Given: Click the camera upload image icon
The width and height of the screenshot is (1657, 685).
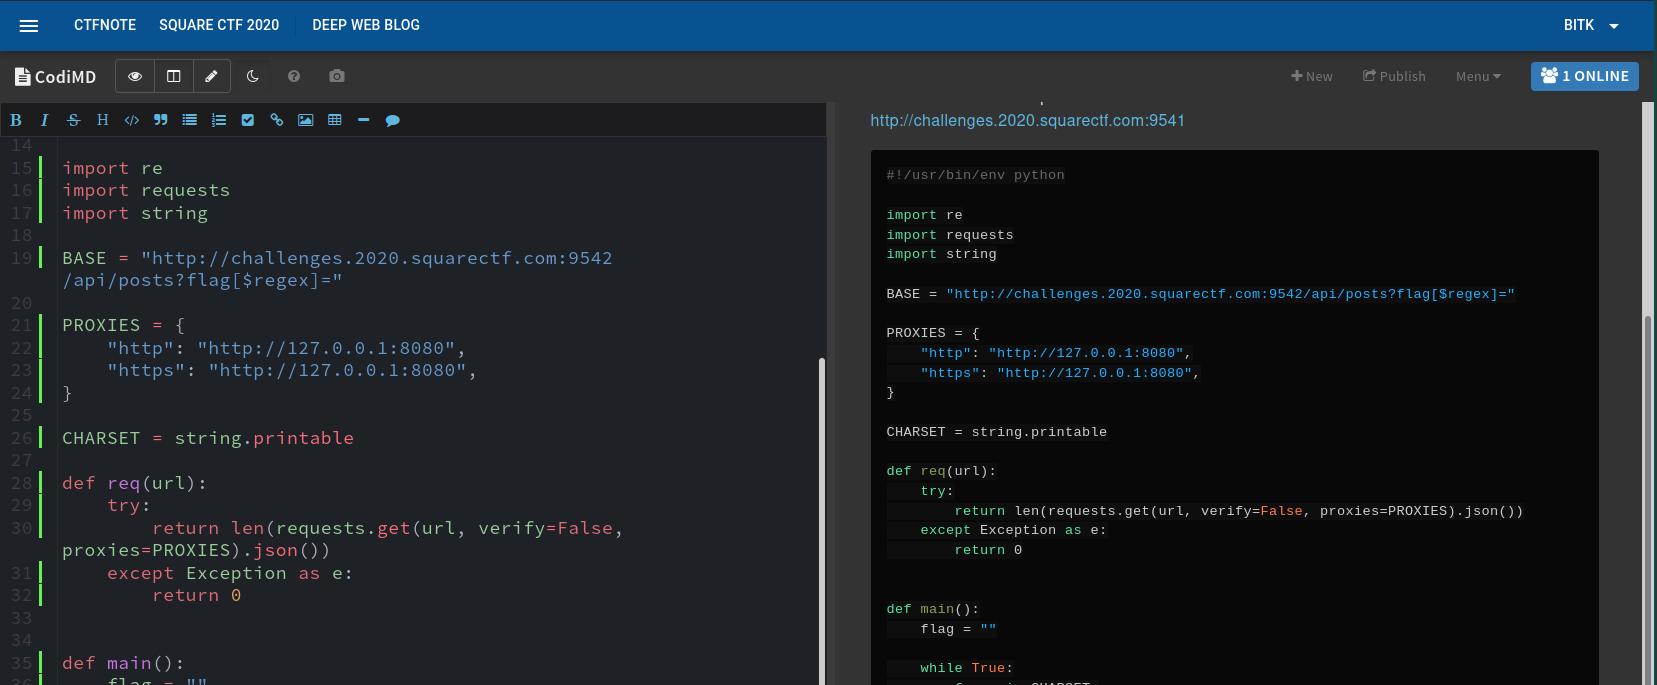Looking at the screenshot, I should pos(337,76).
